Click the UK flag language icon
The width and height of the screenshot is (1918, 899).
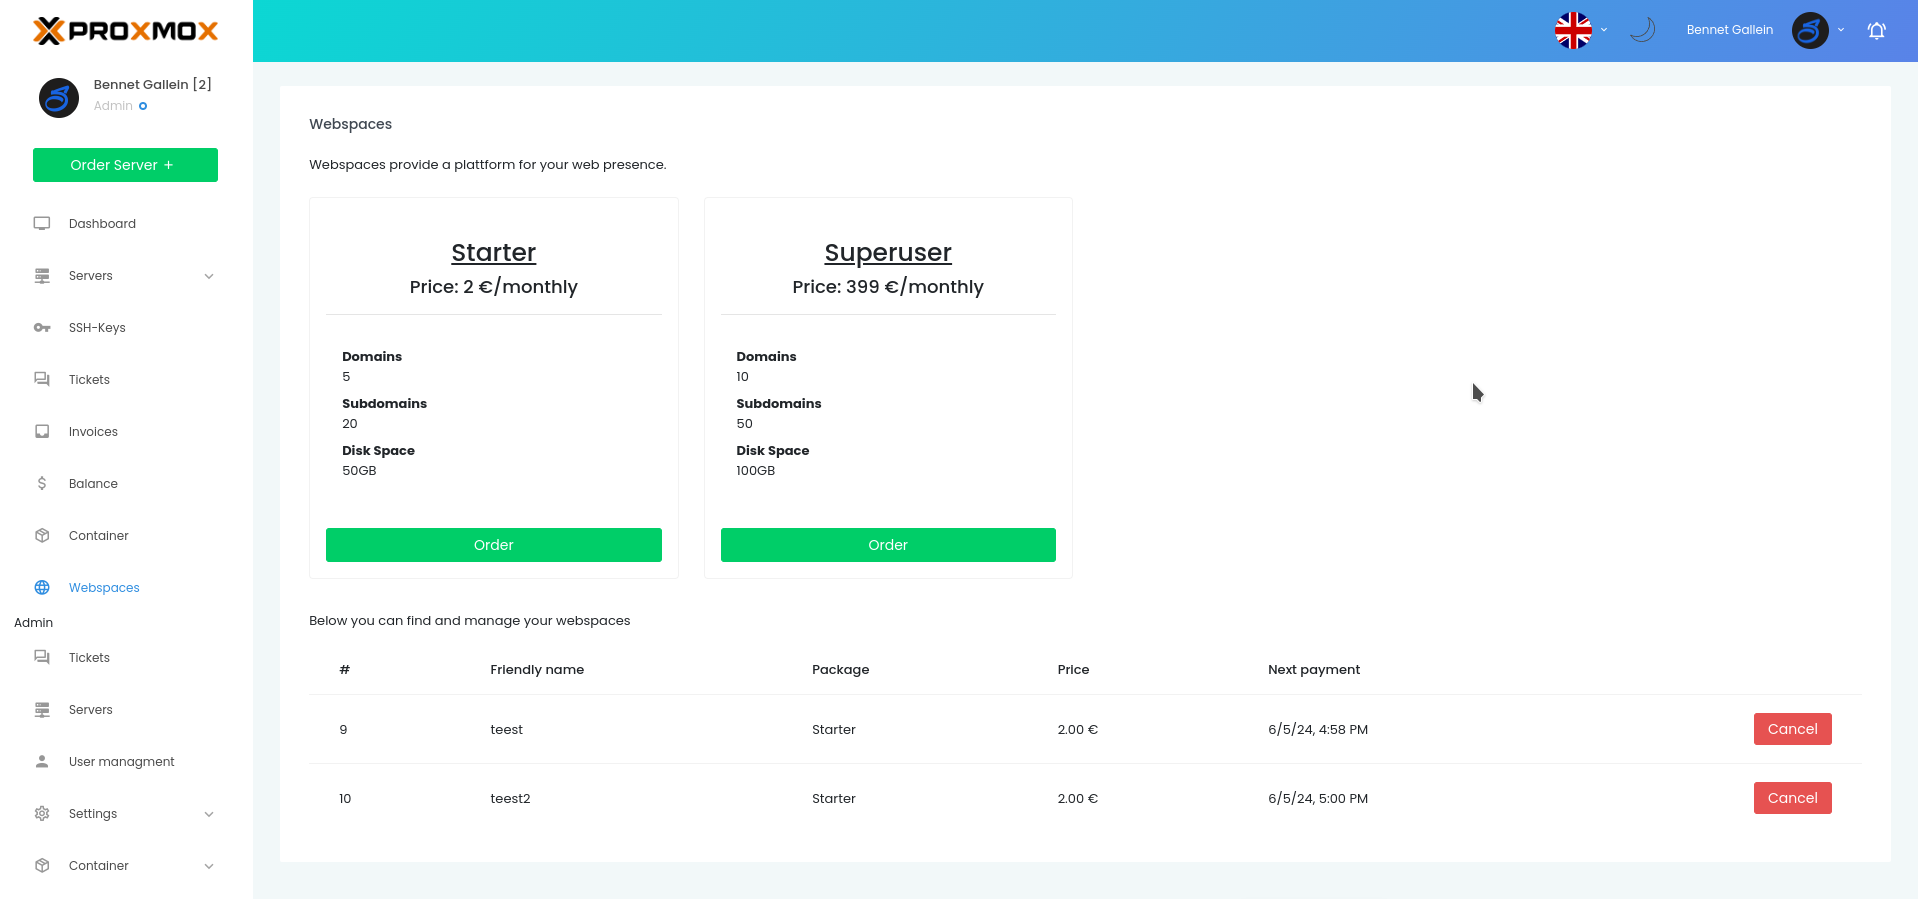[1573, 31]
